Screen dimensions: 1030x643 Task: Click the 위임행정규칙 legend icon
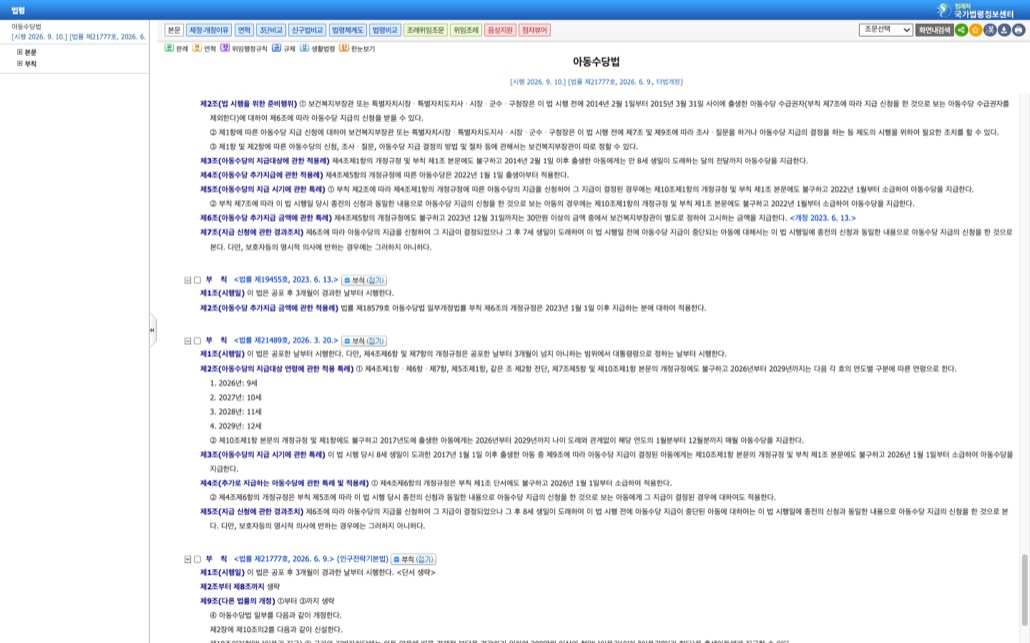click(x=225, y=48)
